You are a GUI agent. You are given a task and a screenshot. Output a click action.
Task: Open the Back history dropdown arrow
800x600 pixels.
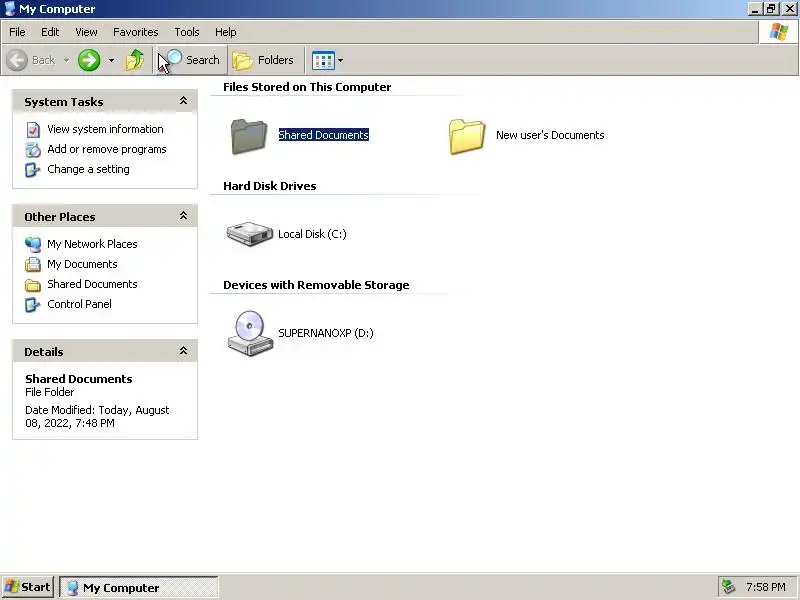coord(66,61)
